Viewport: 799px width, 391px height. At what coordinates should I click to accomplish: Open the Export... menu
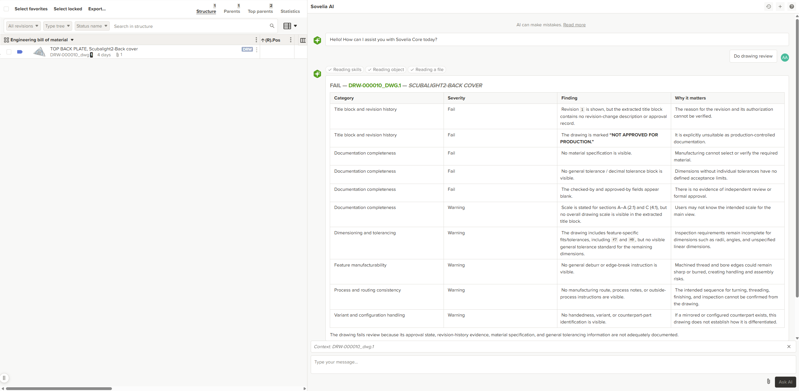pyautogui.click(x=97, y=9)
